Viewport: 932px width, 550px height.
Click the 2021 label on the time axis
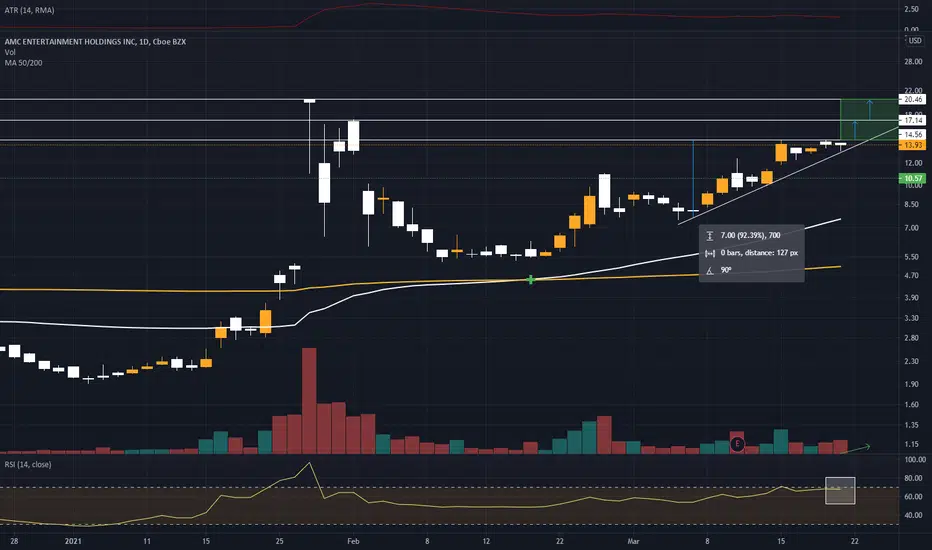pos(73,541)
